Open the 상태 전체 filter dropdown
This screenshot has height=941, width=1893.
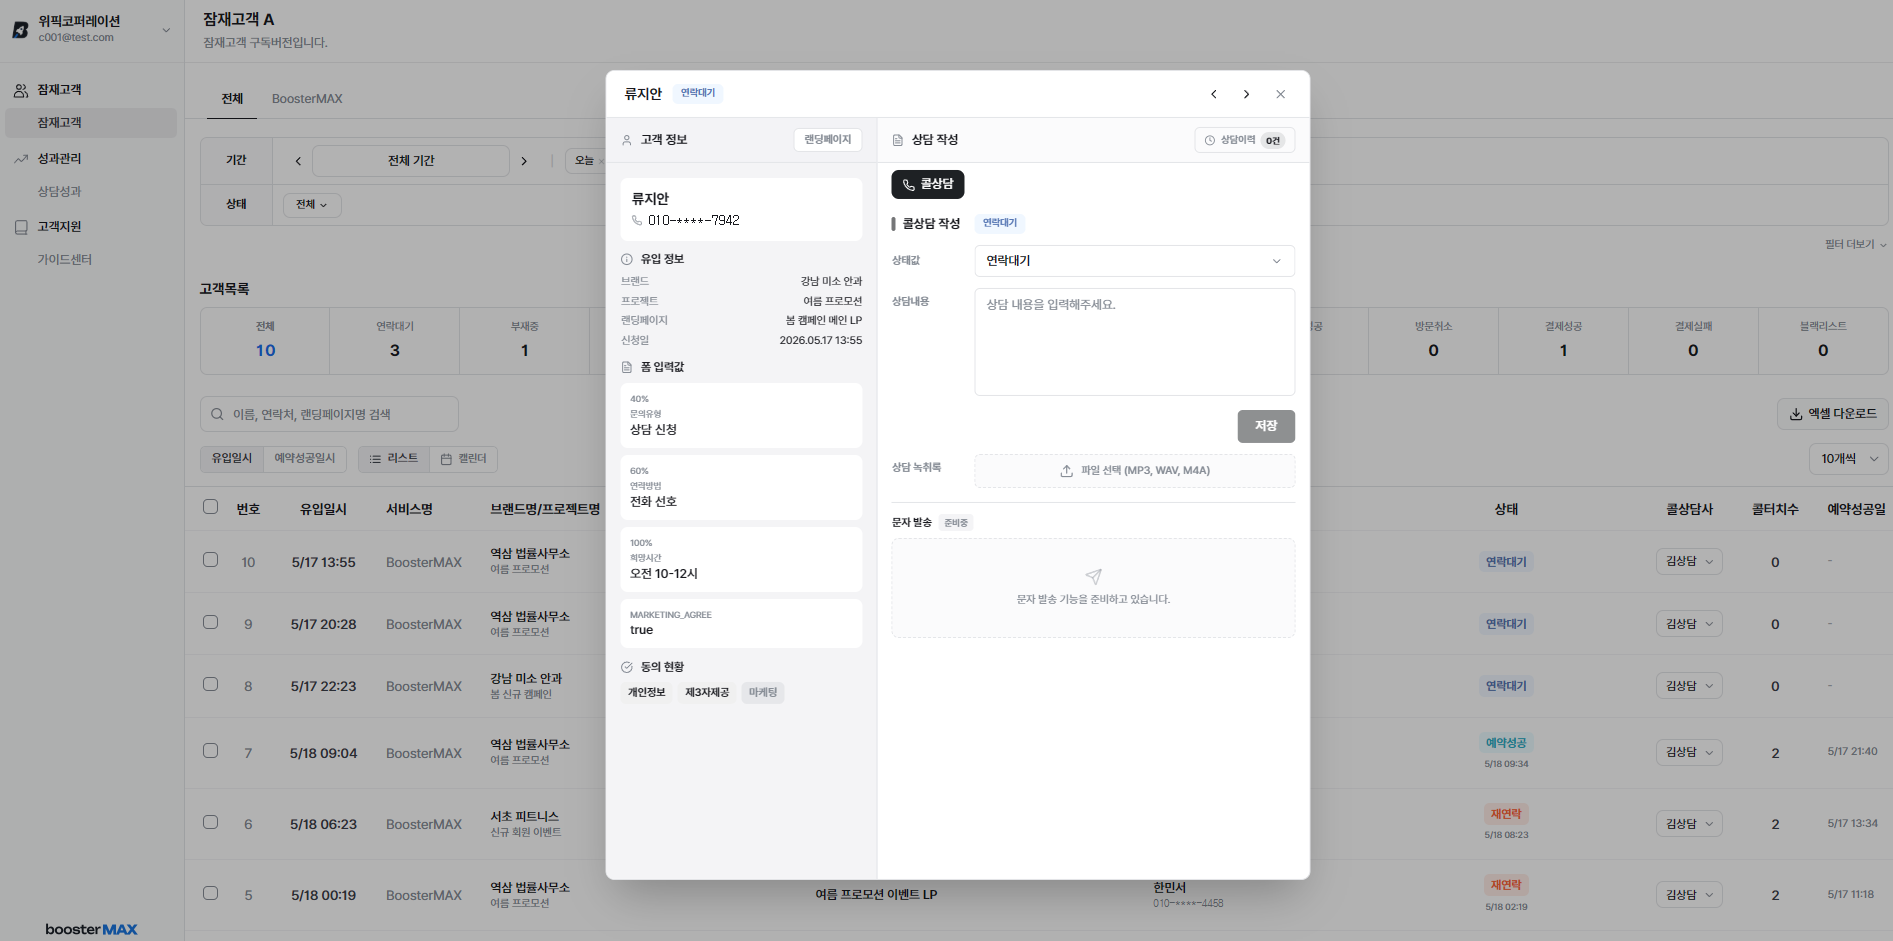click(312, 205)
